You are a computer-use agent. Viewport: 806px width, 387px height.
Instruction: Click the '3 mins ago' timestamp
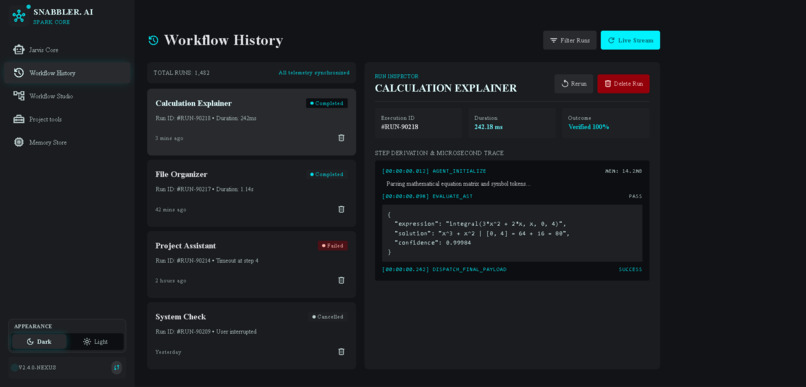[x=169, y=138]
